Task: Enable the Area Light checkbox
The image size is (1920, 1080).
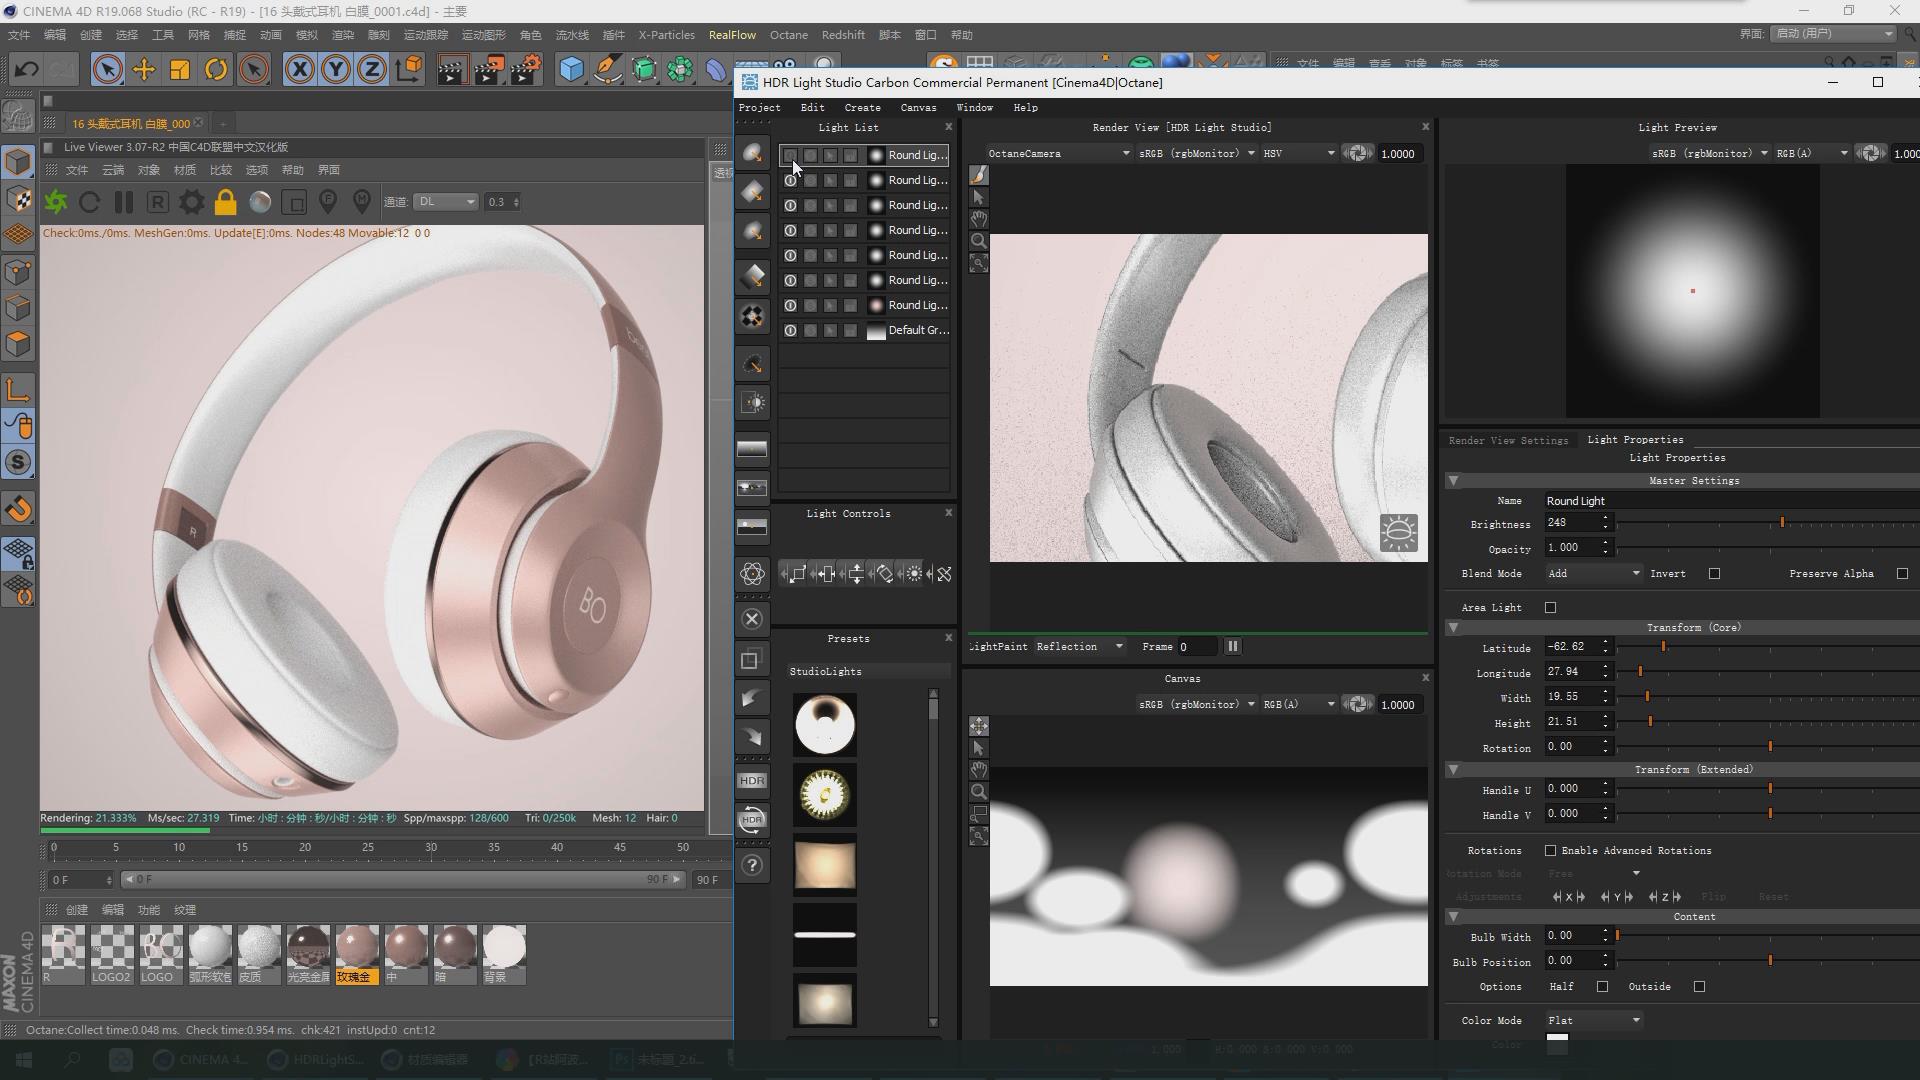Action: [1550, 608]
